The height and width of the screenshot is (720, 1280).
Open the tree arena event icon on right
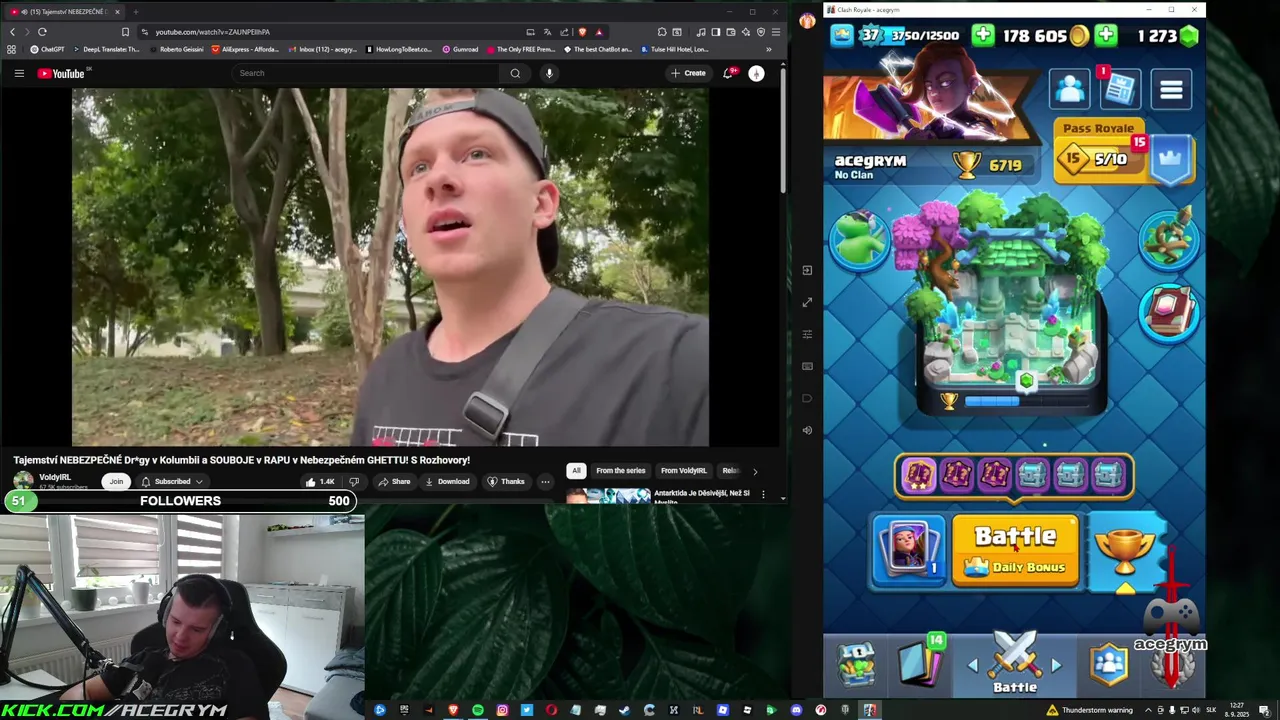click(1168, 237)
